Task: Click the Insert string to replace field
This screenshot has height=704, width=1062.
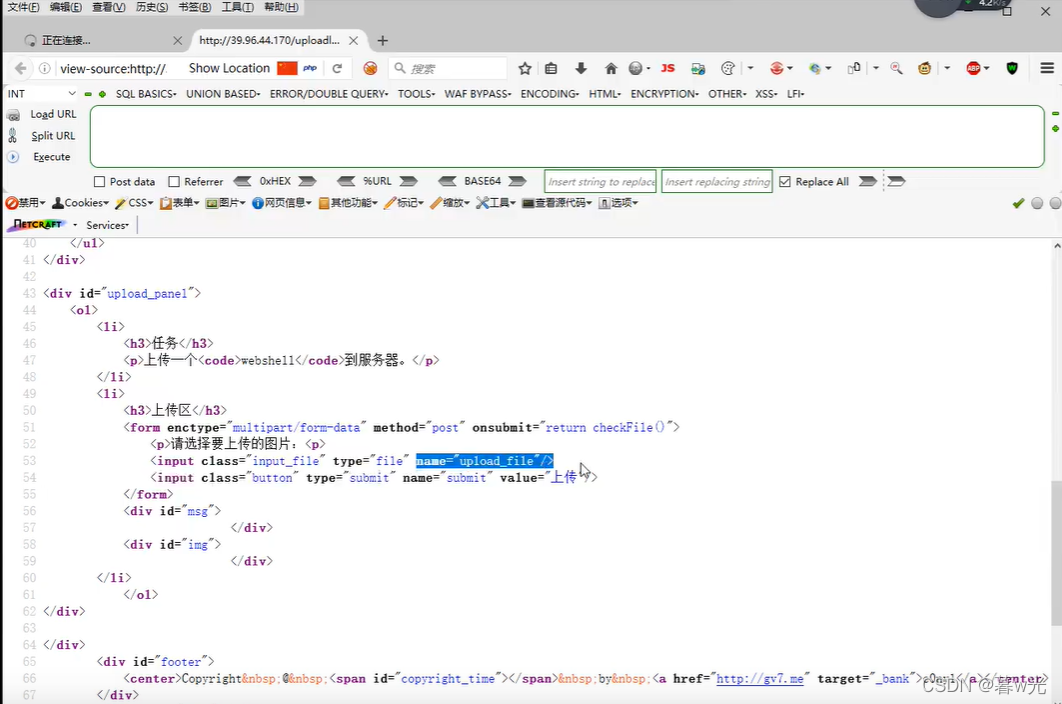Action: point(600,182)
